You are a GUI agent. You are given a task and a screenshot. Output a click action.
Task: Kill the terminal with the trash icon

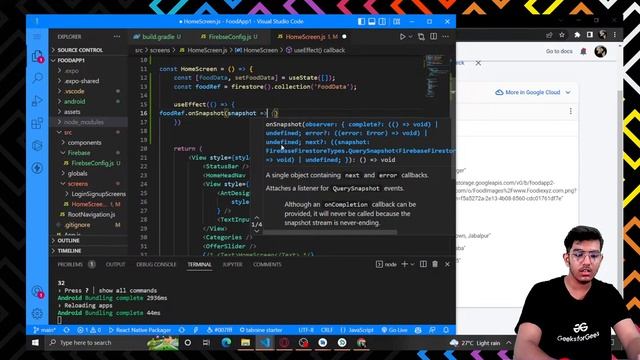[x=435, y=264]
